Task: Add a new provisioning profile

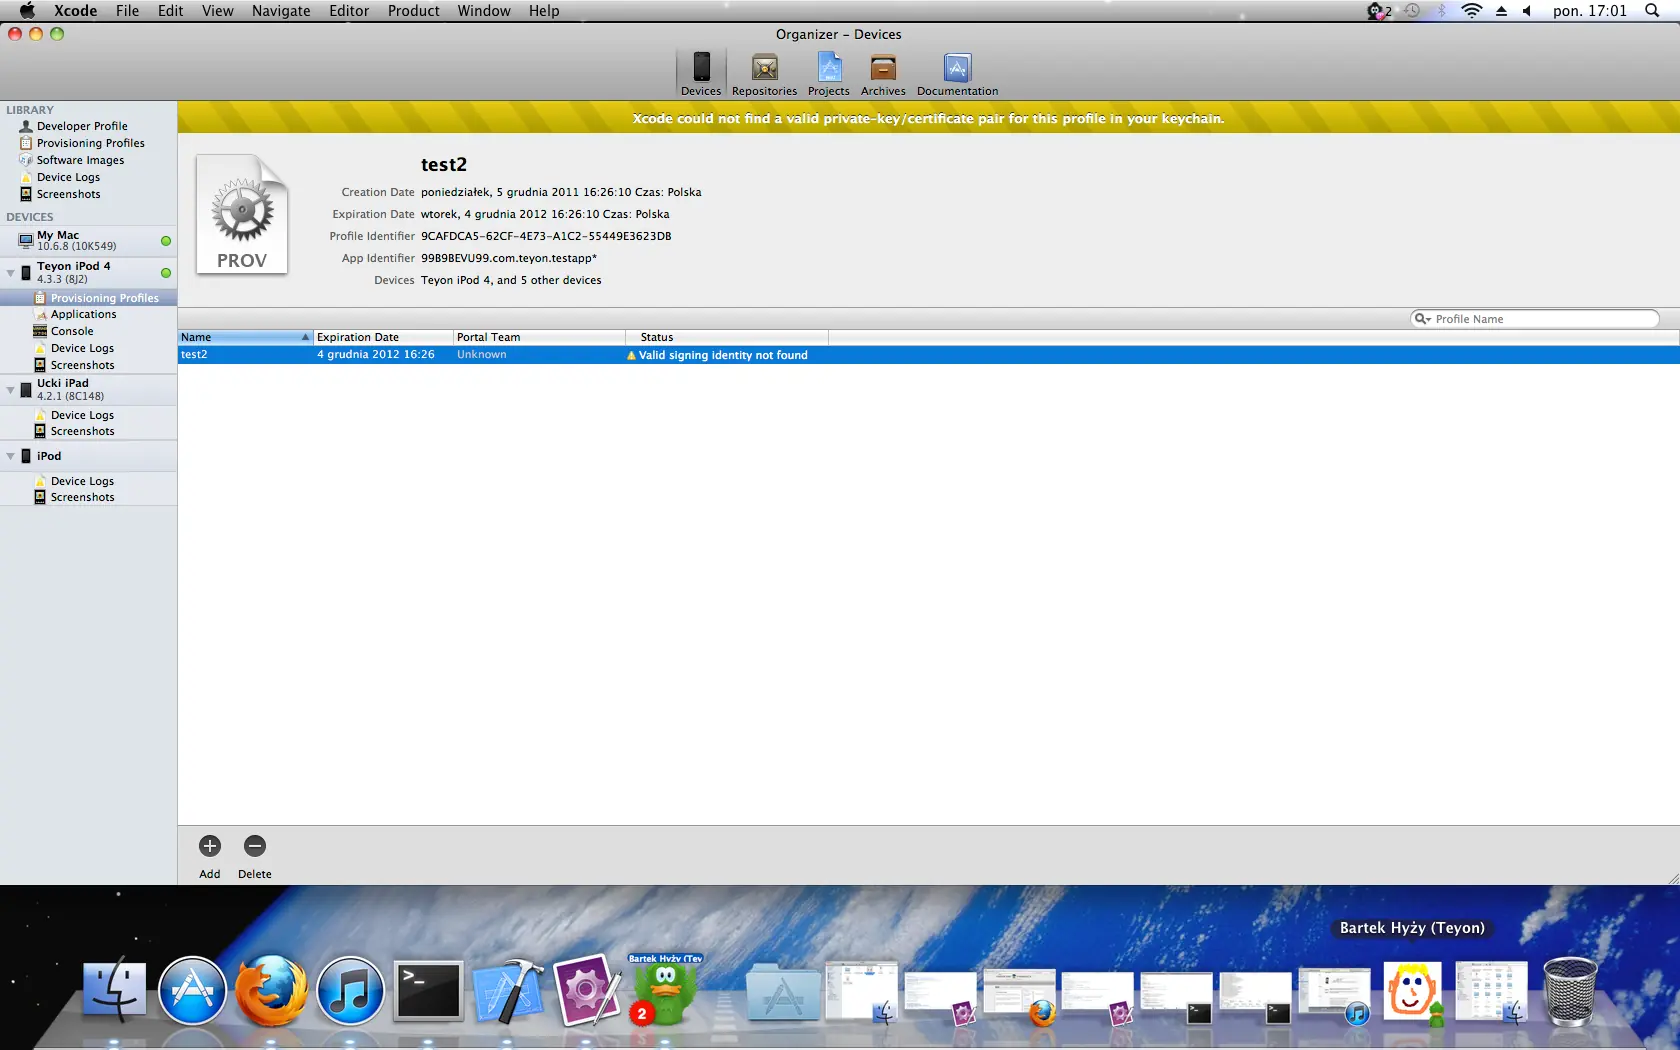Action: coord(209,847)
